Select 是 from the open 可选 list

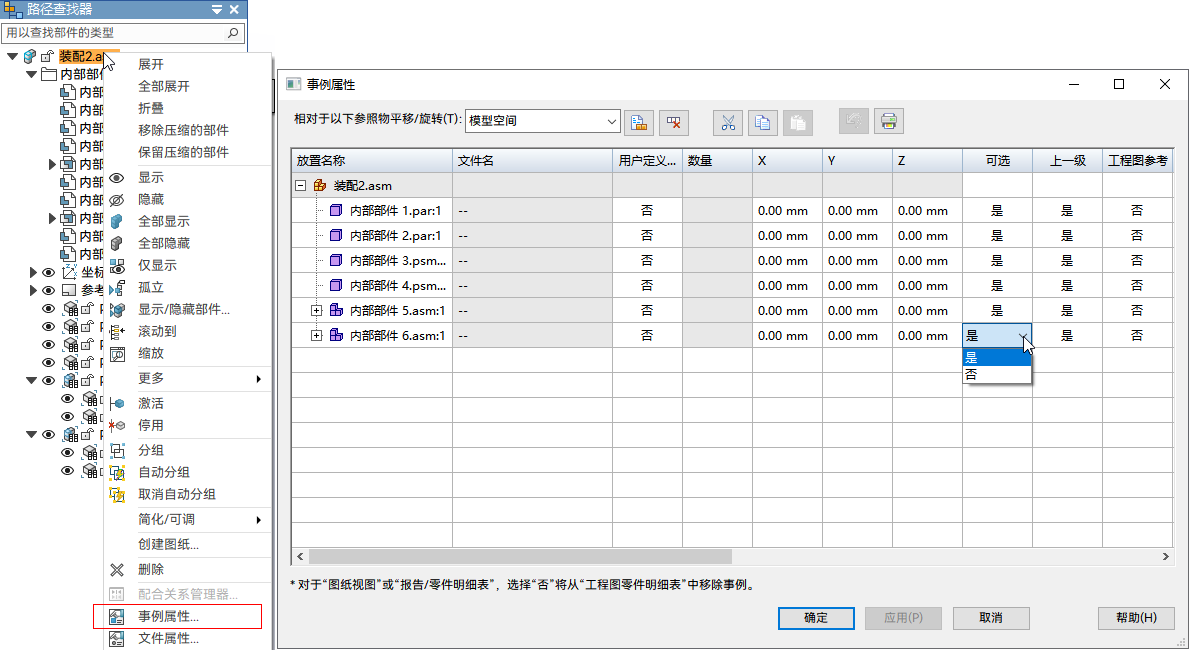tap(996, 358)
